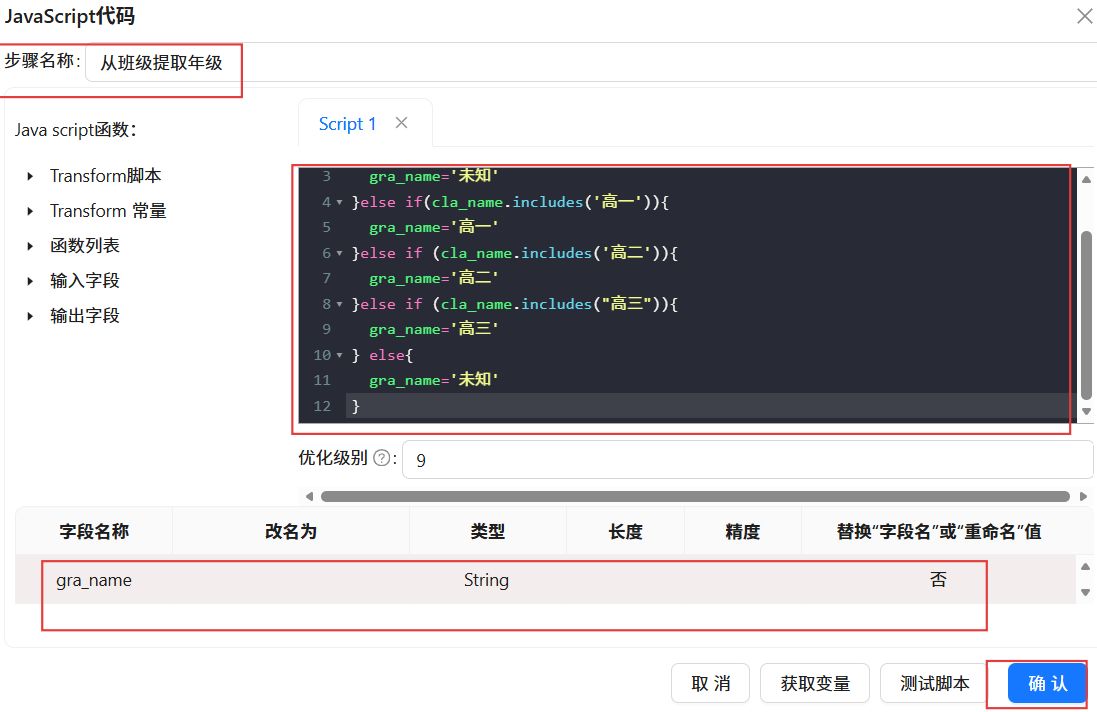Collapse code fold arrow on line 6
This screenshot has width=1097, height=712.
[339, 253]
